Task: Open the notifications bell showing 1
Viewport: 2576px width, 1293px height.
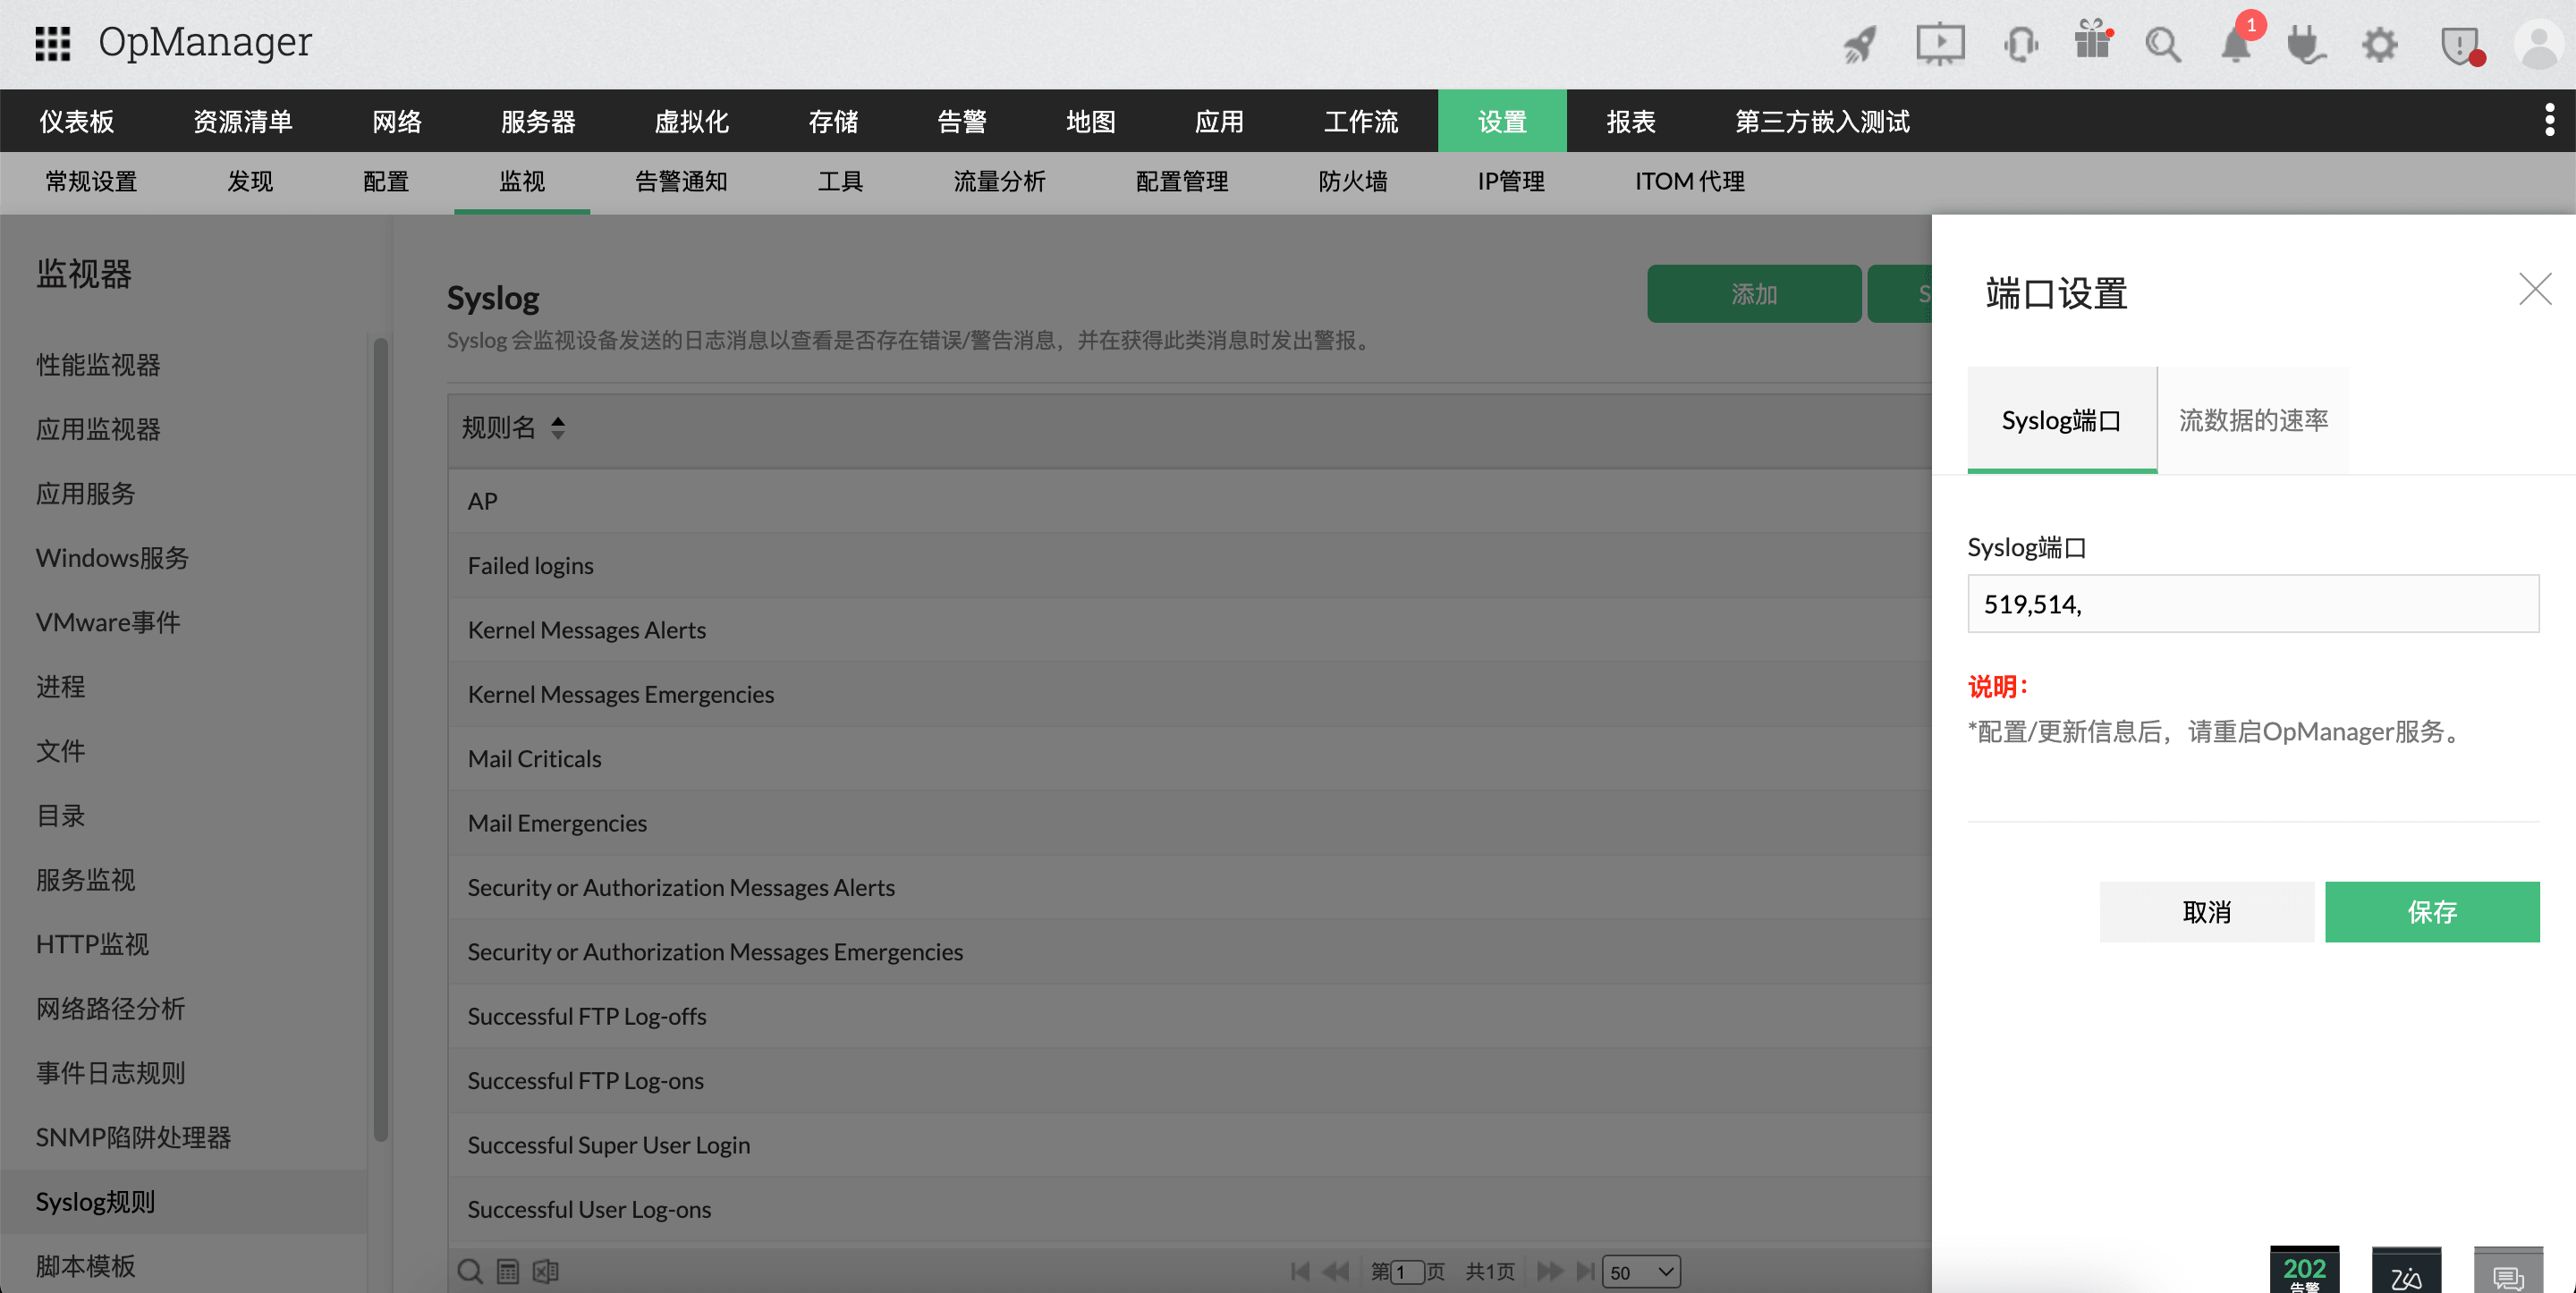Action: [2235, 45]
